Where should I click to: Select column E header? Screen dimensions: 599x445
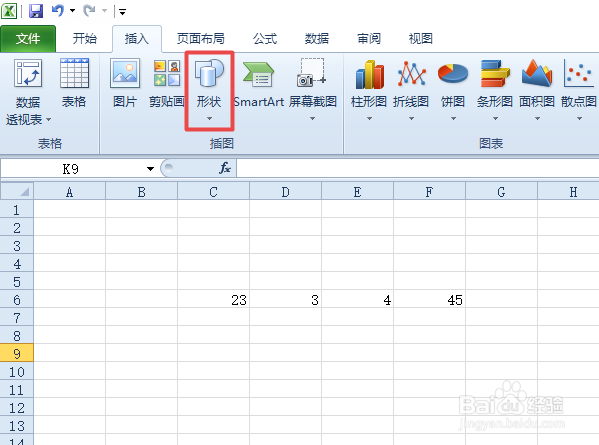click(357, 192)
